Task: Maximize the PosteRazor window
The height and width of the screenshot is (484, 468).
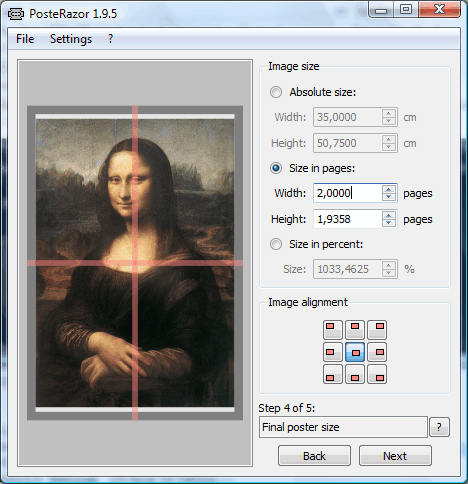Action: [406, 9]
